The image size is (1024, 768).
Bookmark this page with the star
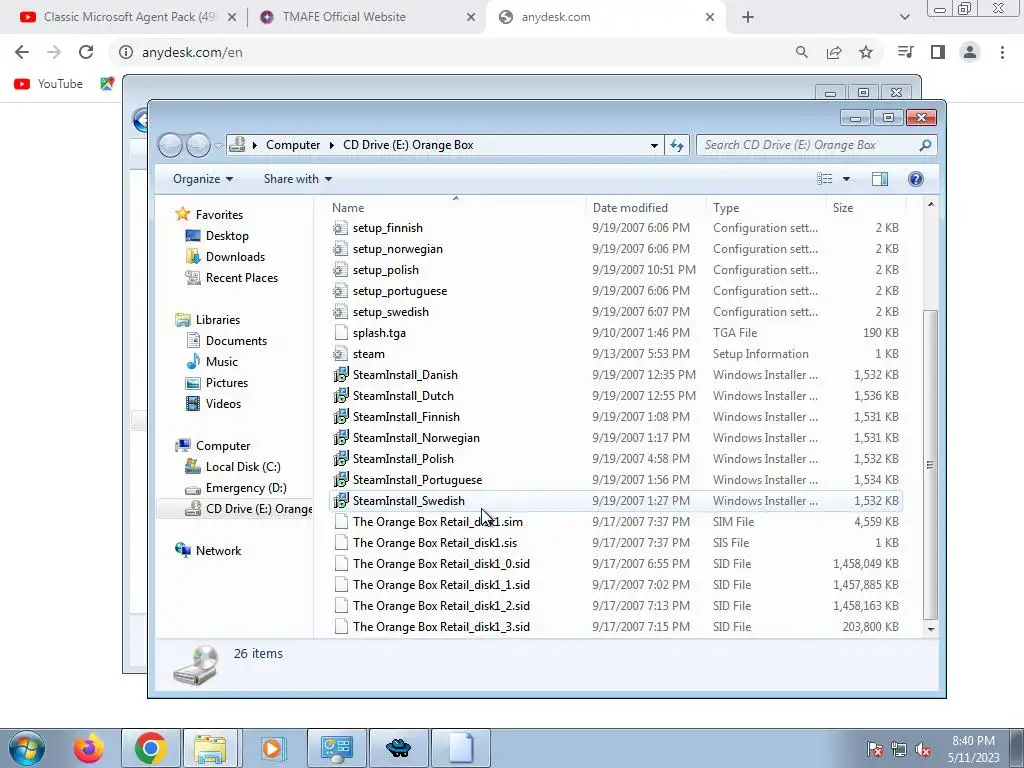(x=866, y=52)
